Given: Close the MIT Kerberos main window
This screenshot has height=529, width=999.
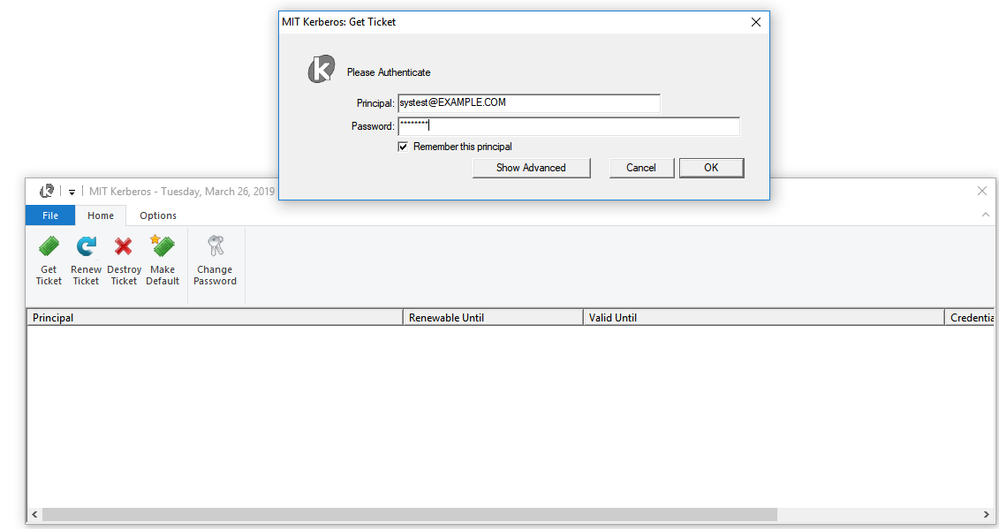Looking at the screenshot, I should point(982,191).
